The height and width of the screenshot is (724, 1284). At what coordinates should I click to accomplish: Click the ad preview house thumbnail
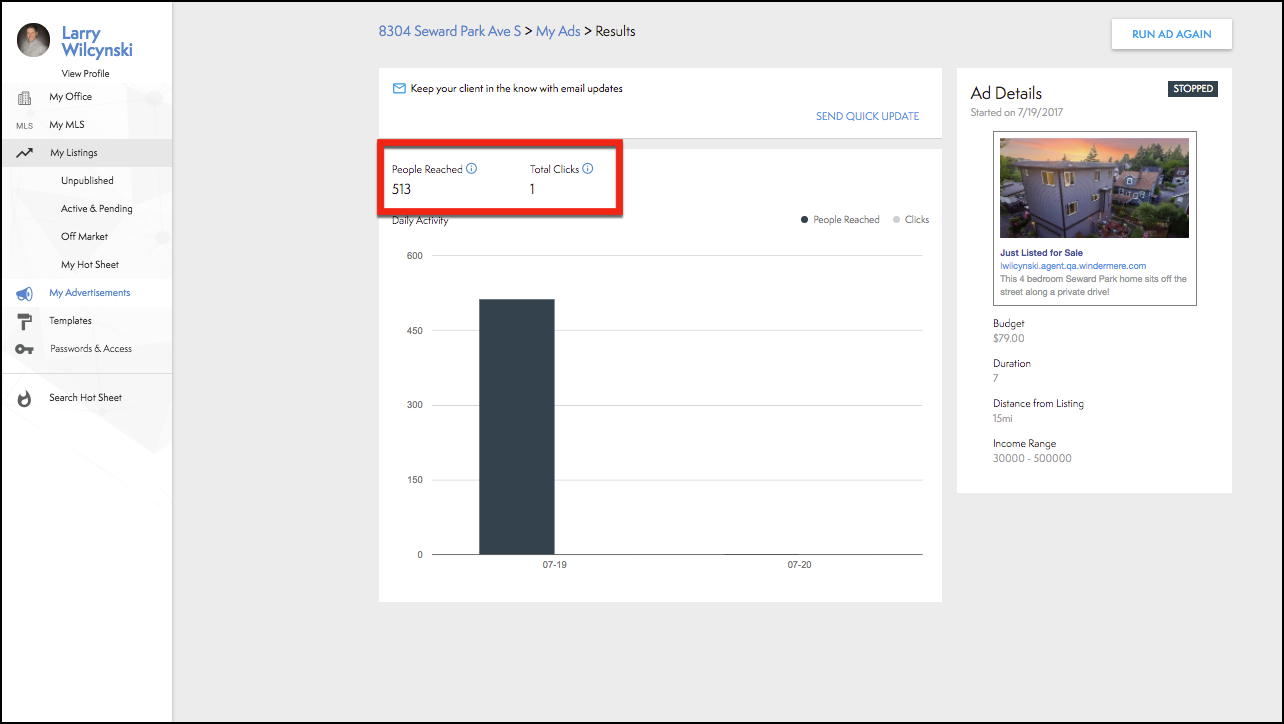(1094, 188)
